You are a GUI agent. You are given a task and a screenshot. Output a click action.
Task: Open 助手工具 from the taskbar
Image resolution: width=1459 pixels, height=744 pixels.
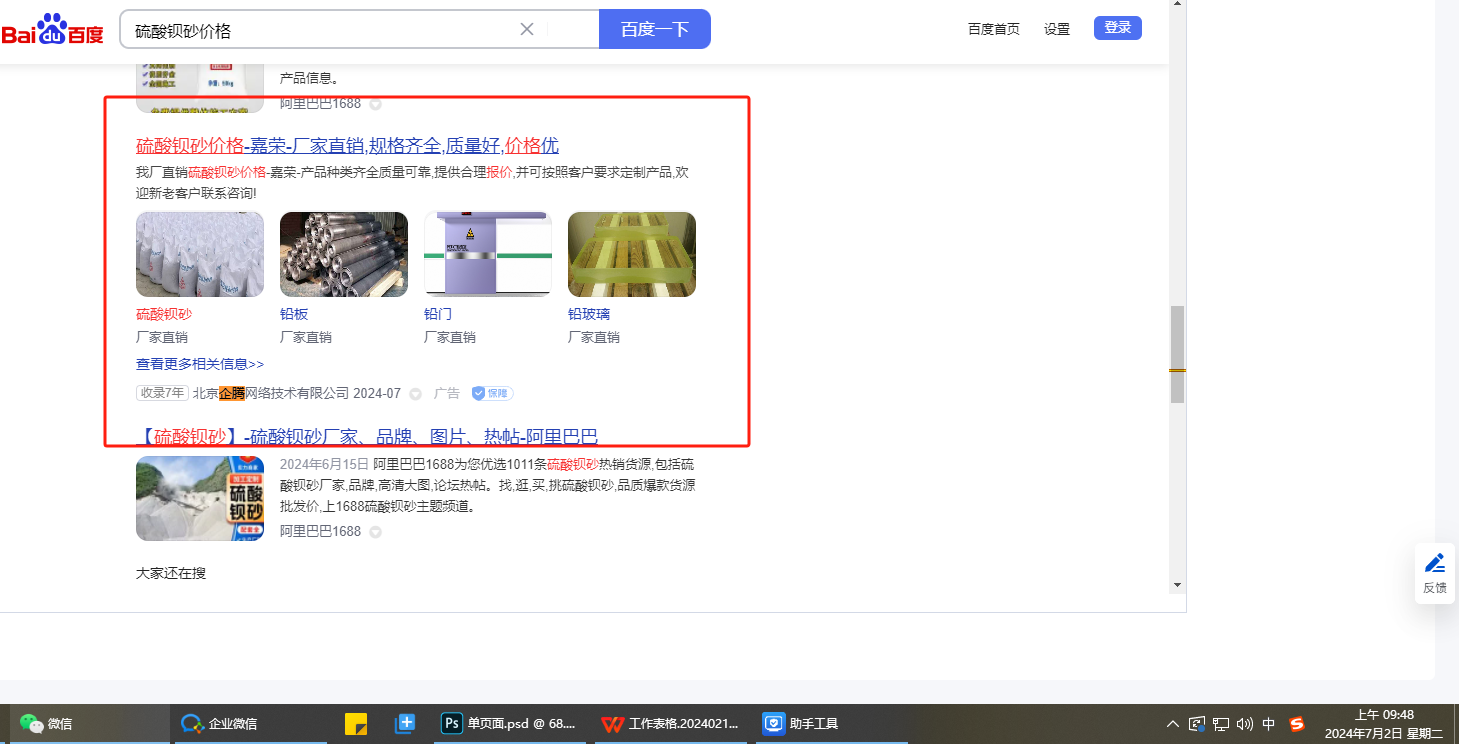(x=831, y=724)
